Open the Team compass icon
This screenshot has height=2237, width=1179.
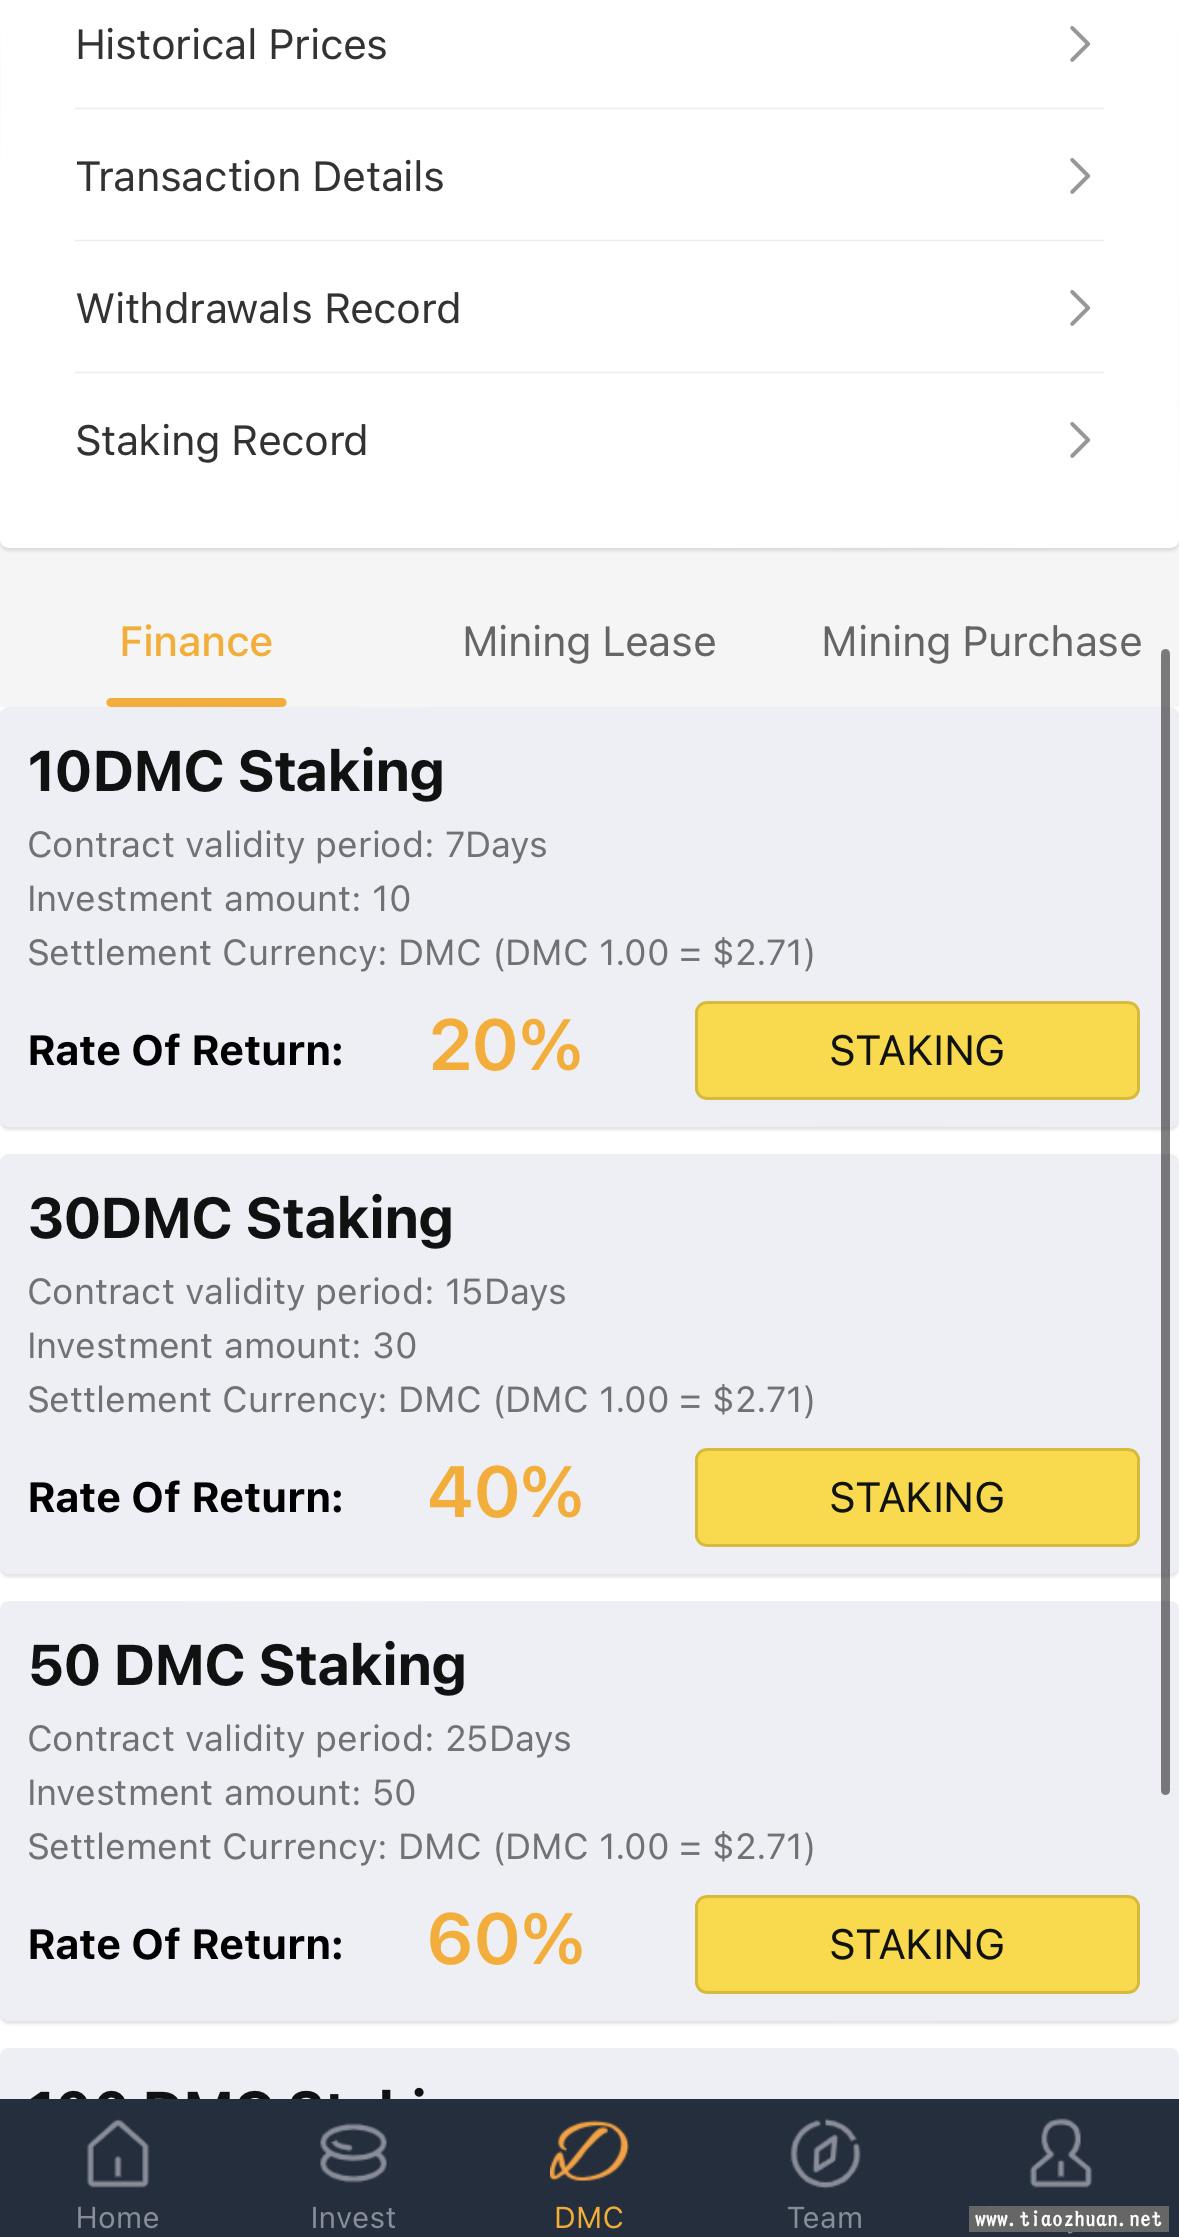coord(825,2153)
